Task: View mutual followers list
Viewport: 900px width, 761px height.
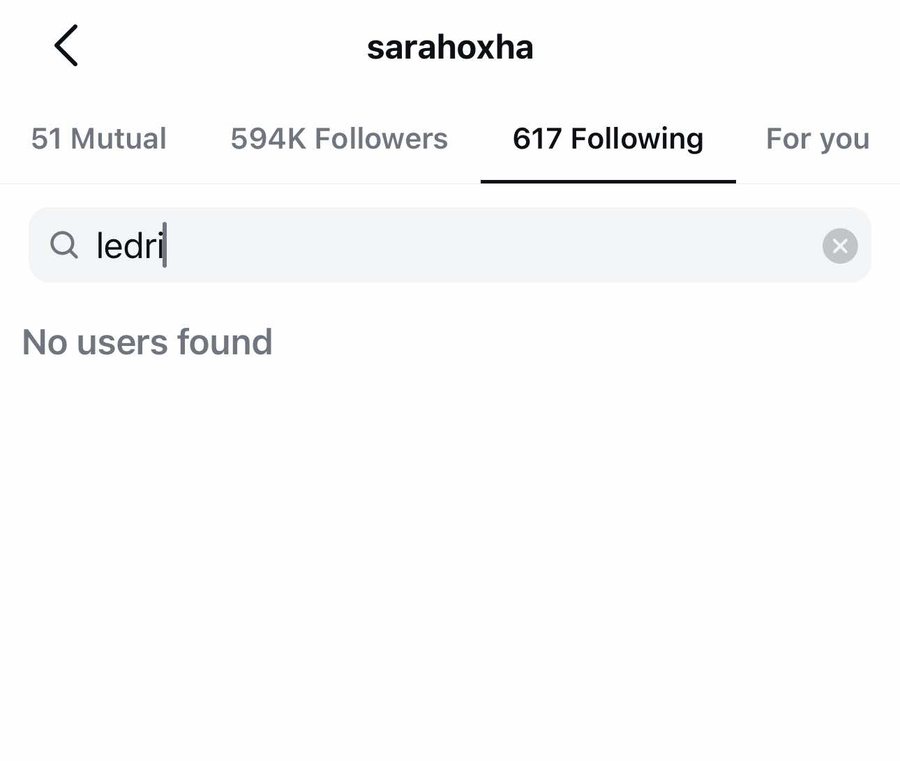Action: 99,139
